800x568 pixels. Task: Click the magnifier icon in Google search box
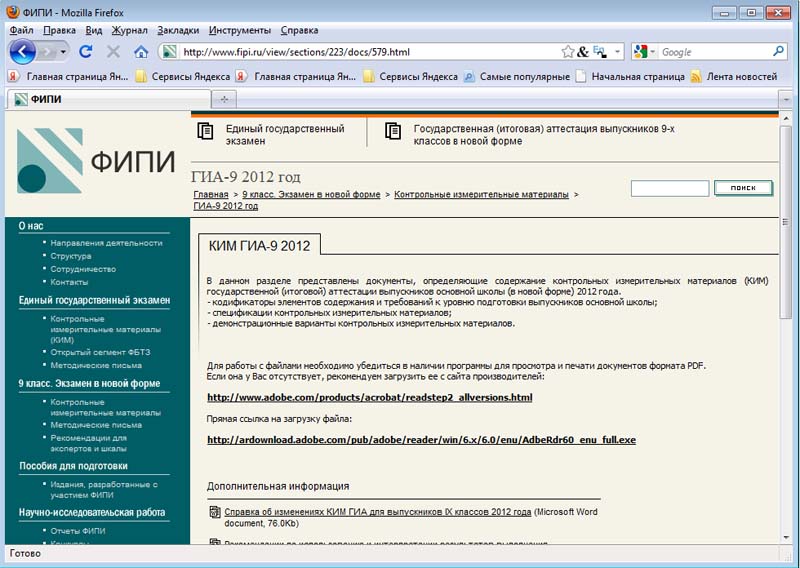778,51
